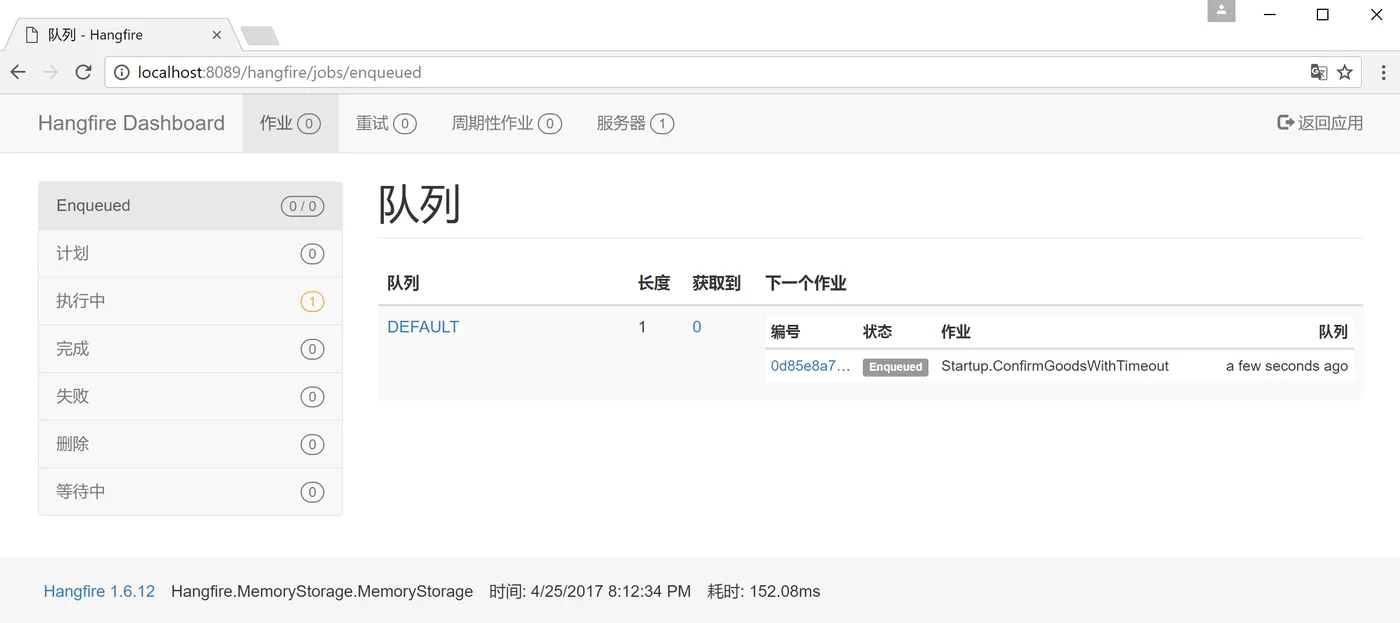Click the 耗时 152.08ms footer text
The width and height of the screenshot is (1400, 623).
[x=764, y=591]
